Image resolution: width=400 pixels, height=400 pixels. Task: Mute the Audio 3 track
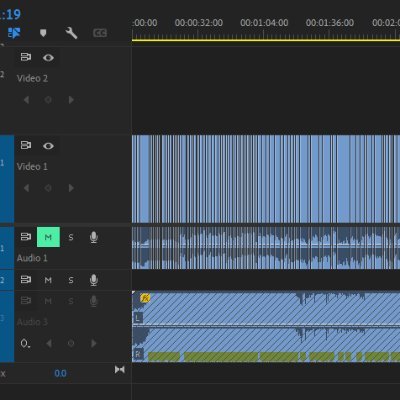pos(48,301)
